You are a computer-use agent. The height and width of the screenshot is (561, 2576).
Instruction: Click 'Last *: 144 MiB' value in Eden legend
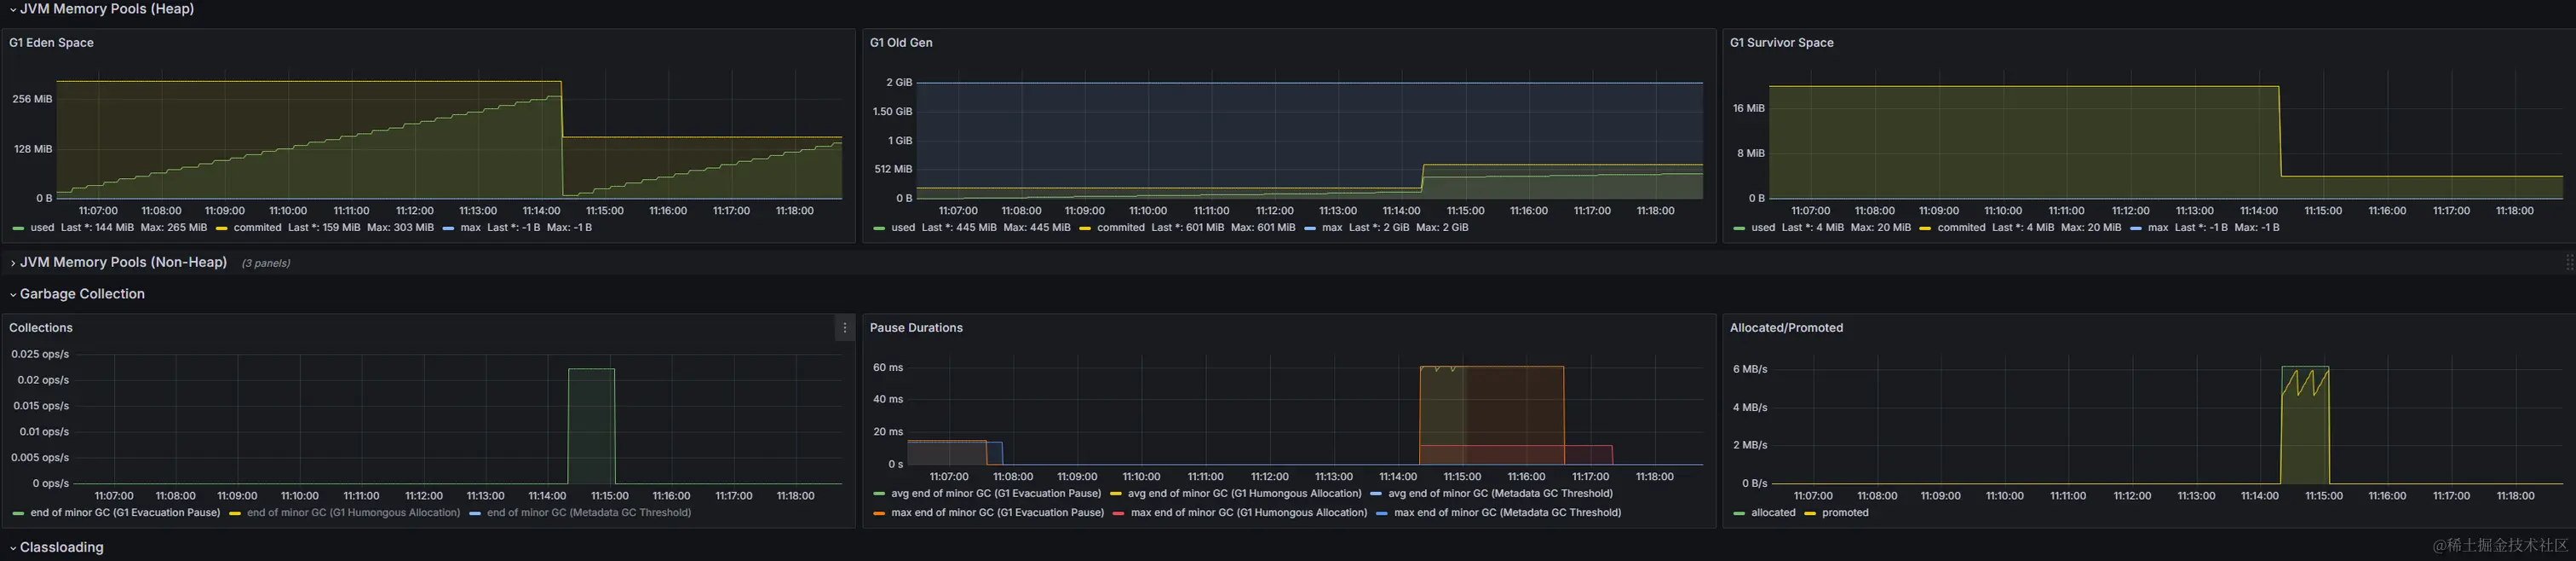click(97, 227)
